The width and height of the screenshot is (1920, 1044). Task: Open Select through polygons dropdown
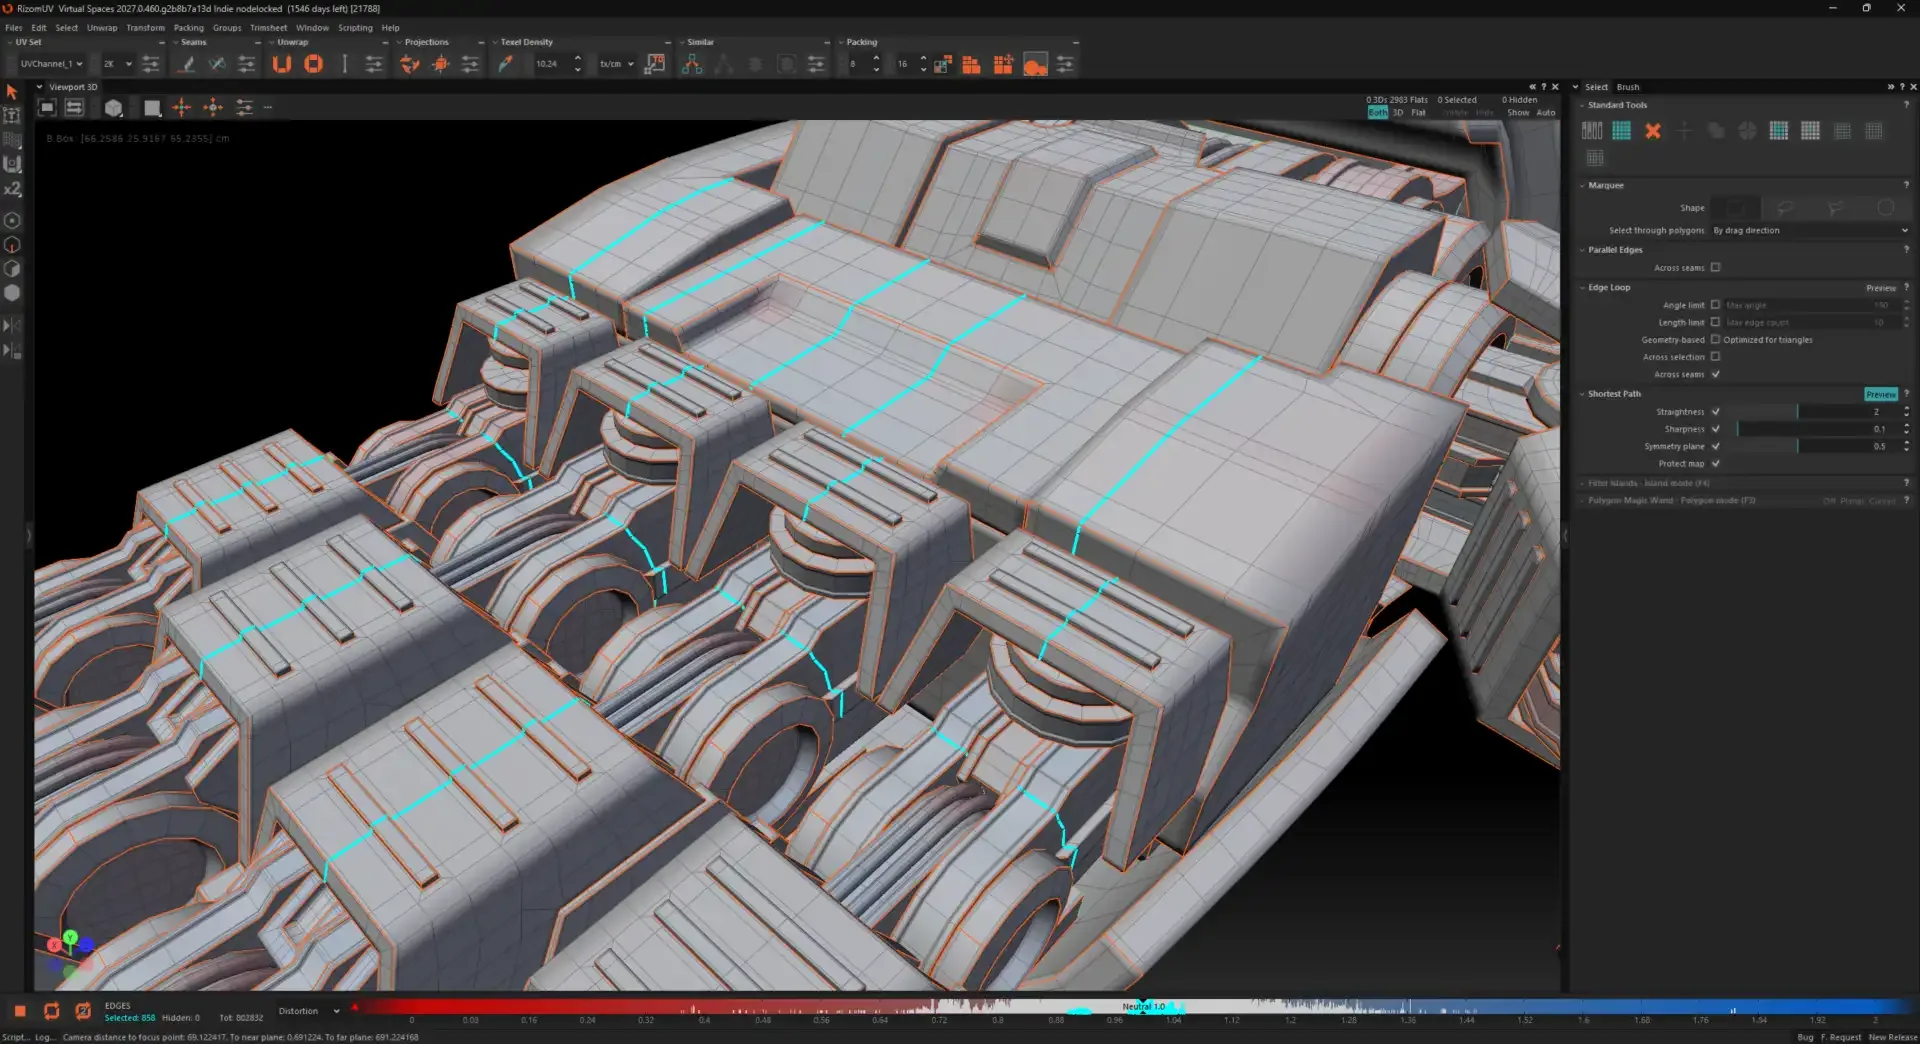(x=1810, y=230)
